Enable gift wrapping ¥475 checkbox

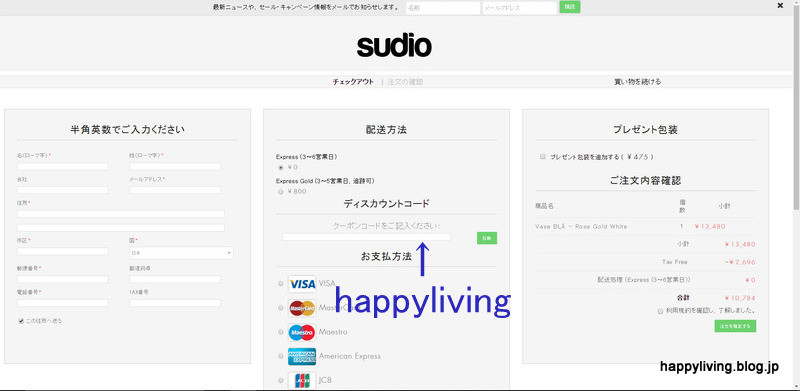tap(543, 157)
